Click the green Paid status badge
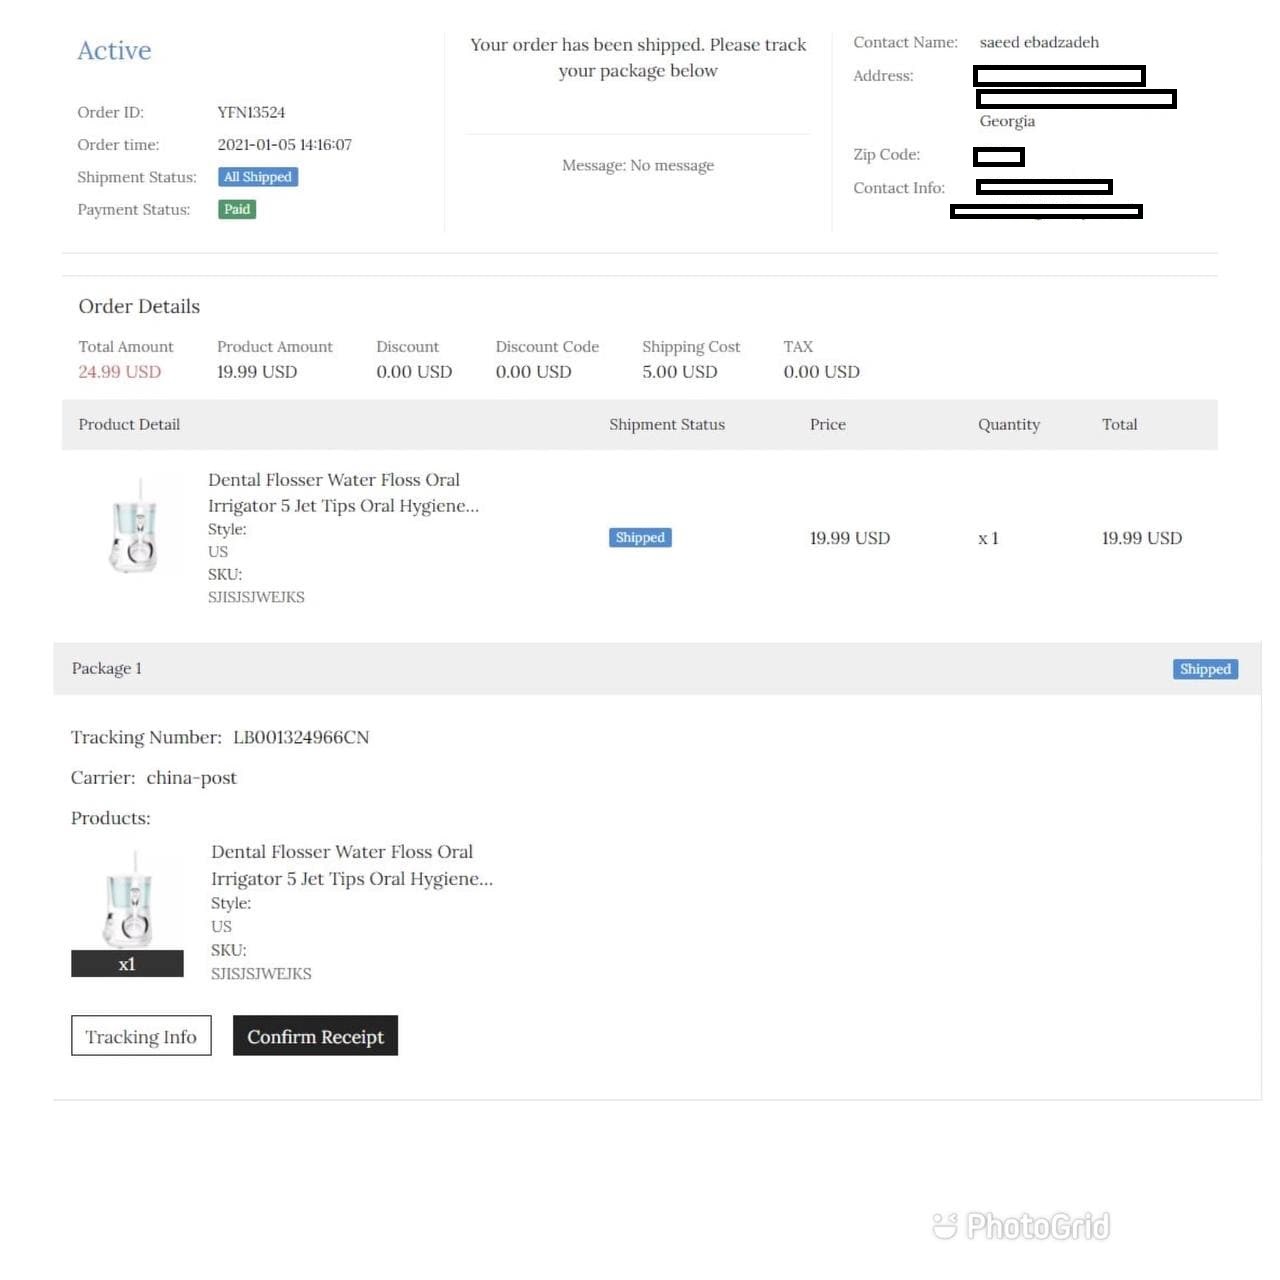 (x=237, y=209)
